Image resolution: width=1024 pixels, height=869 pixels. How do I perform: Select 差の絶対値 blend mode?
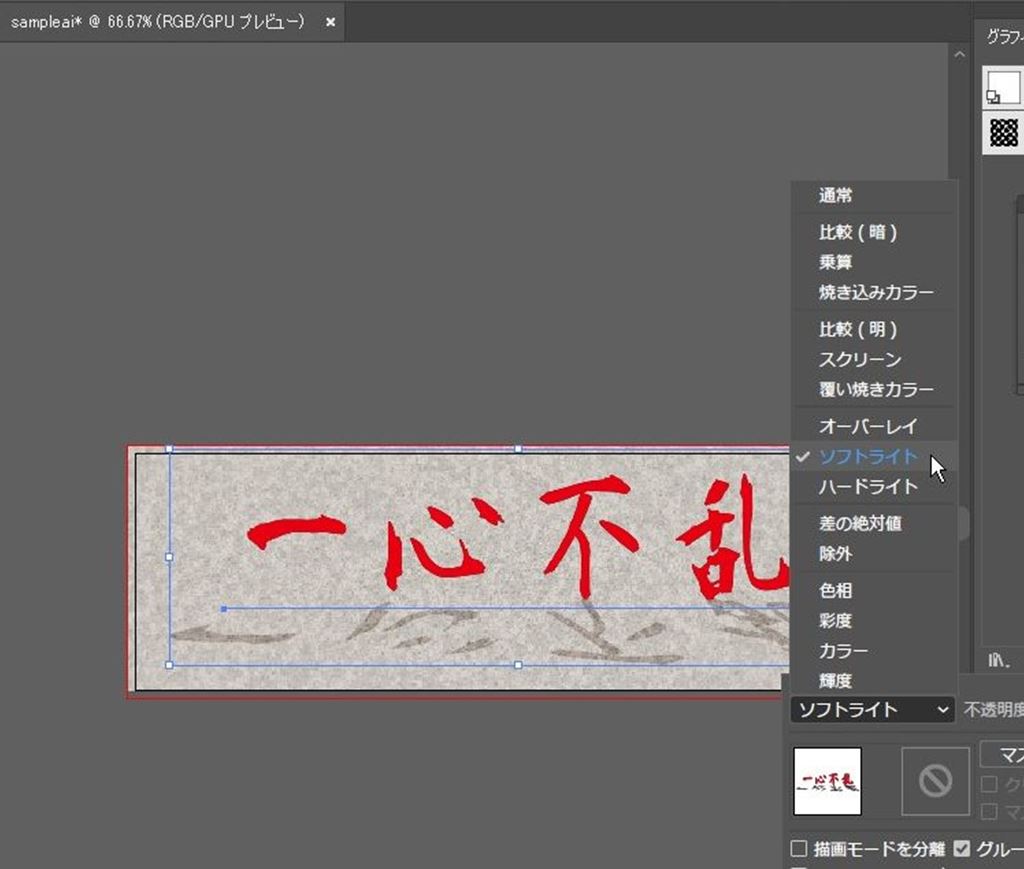pyautogui.click(x=850, y=523)
